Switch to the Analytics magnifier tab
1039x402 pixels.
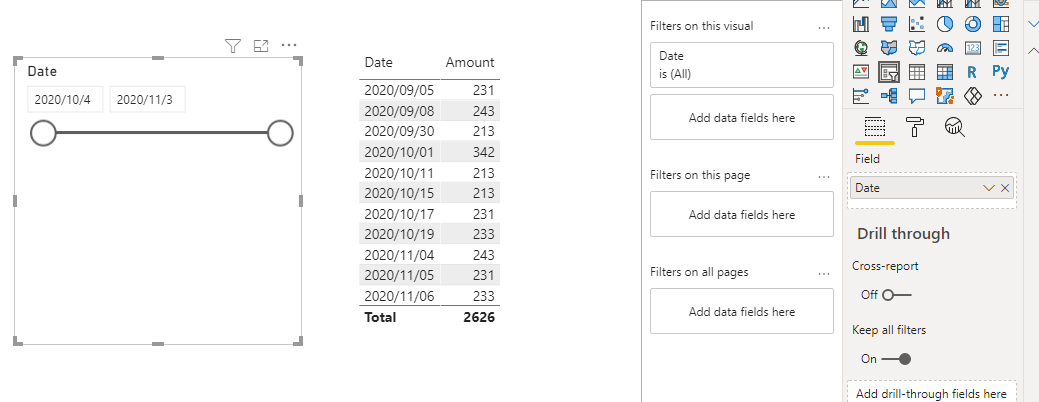(954, 126)
